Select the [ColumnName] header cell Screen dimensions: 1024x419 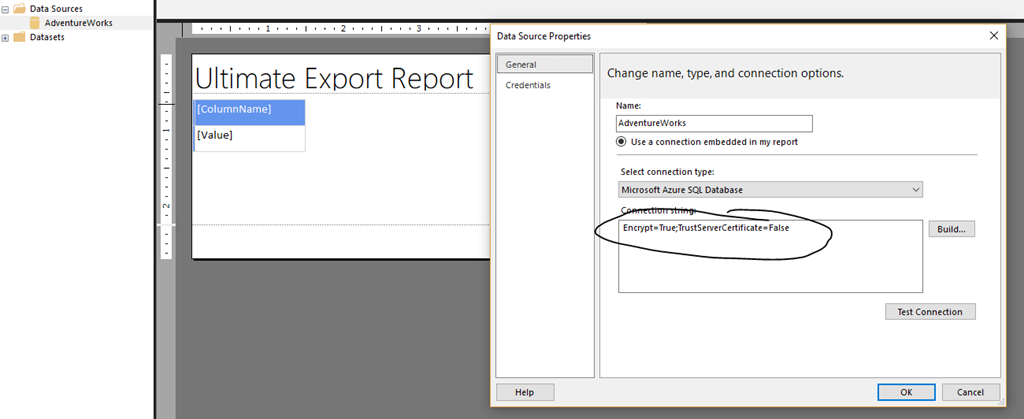coord(249,109)
